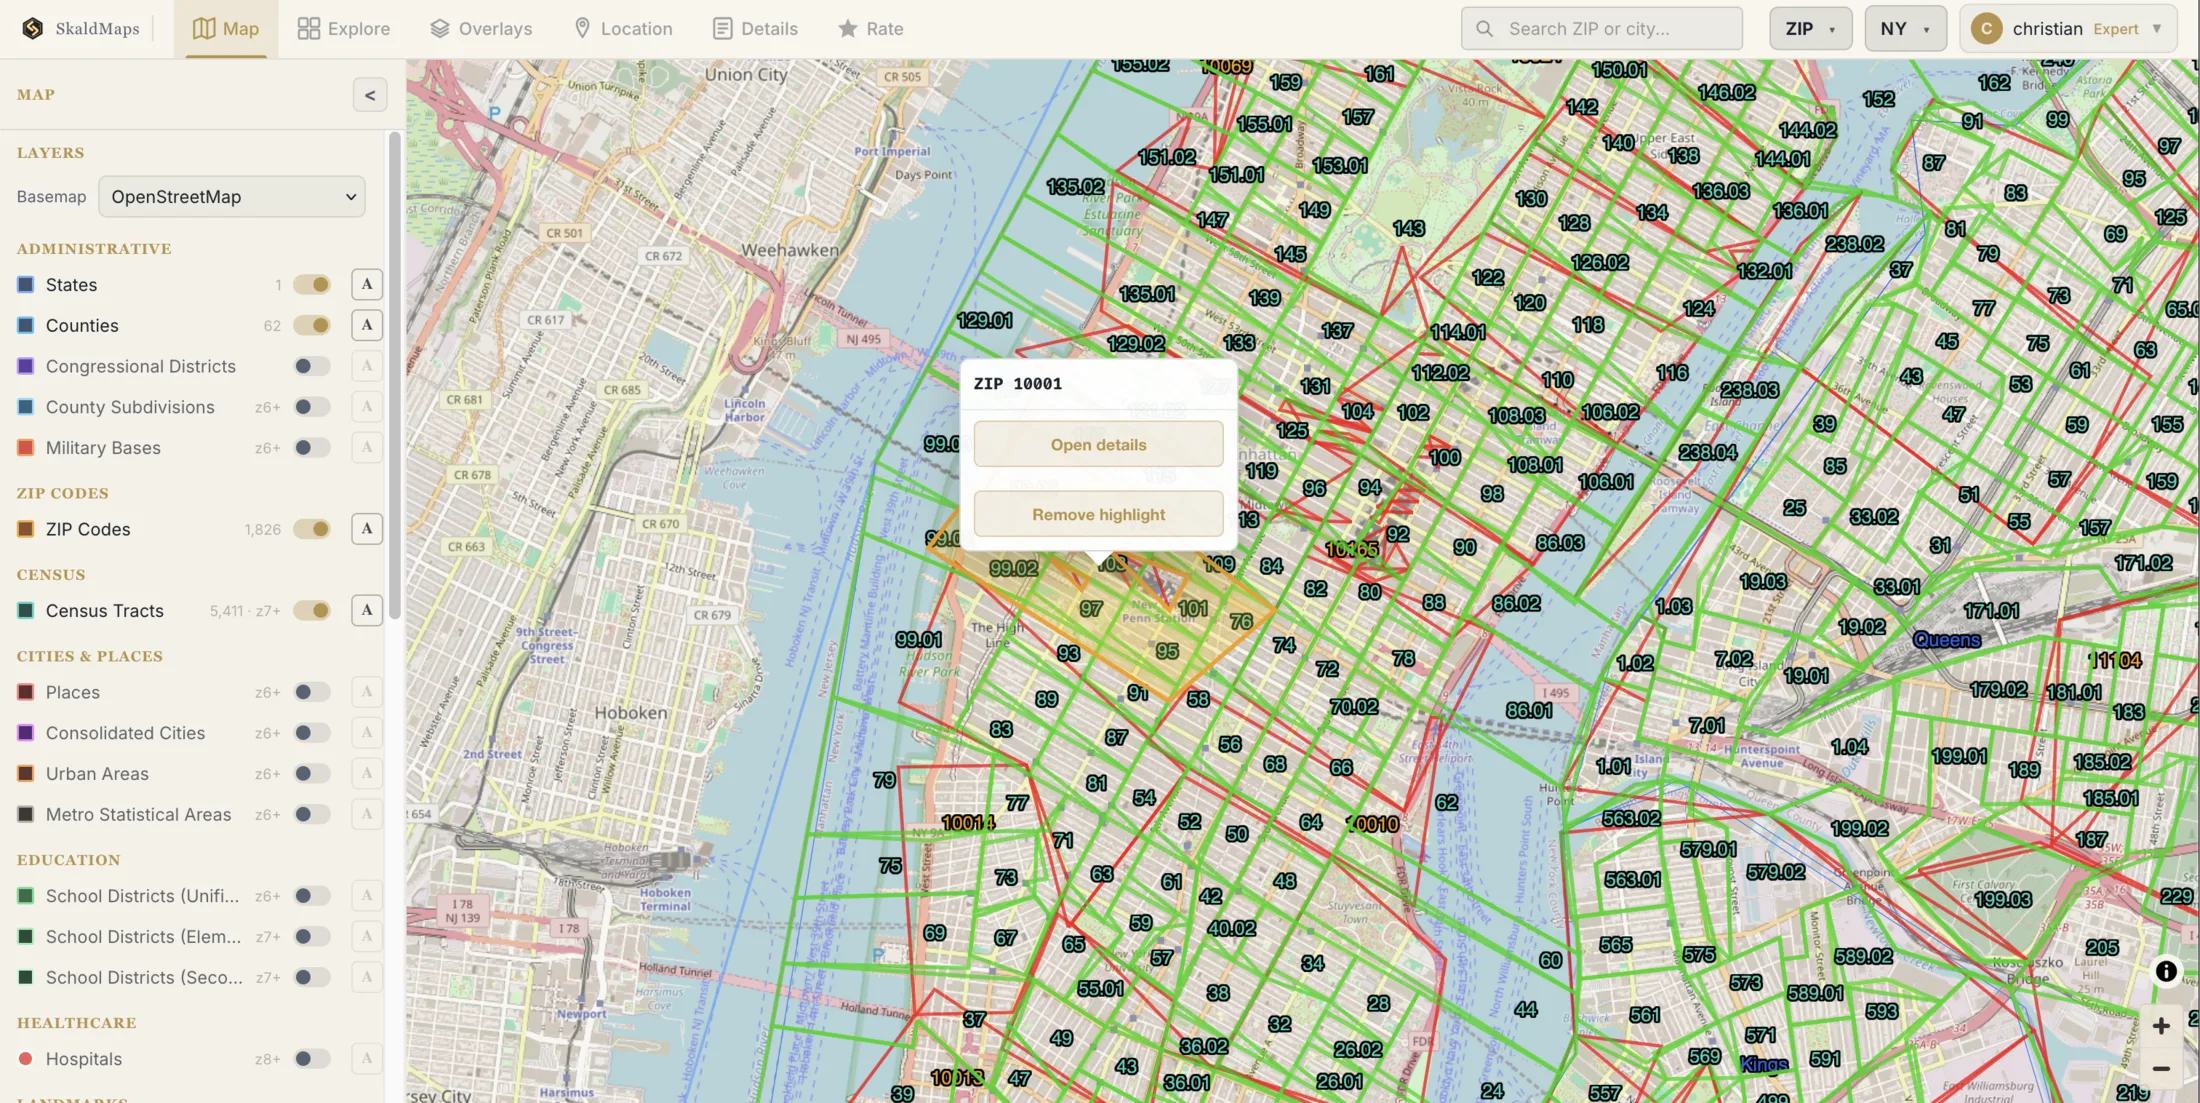
Task: Toggle labels for Counties layer
Action: pos(367,325)
